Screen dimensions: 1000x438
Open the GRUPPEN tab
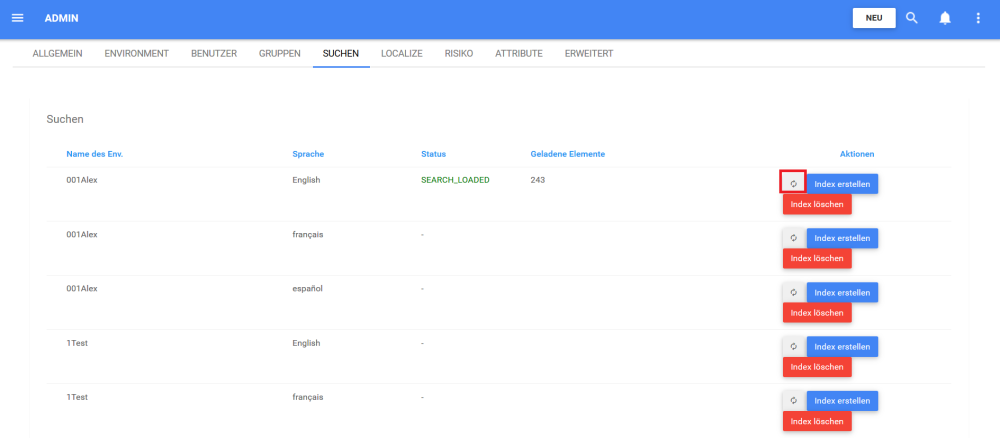tap(279, 54)
